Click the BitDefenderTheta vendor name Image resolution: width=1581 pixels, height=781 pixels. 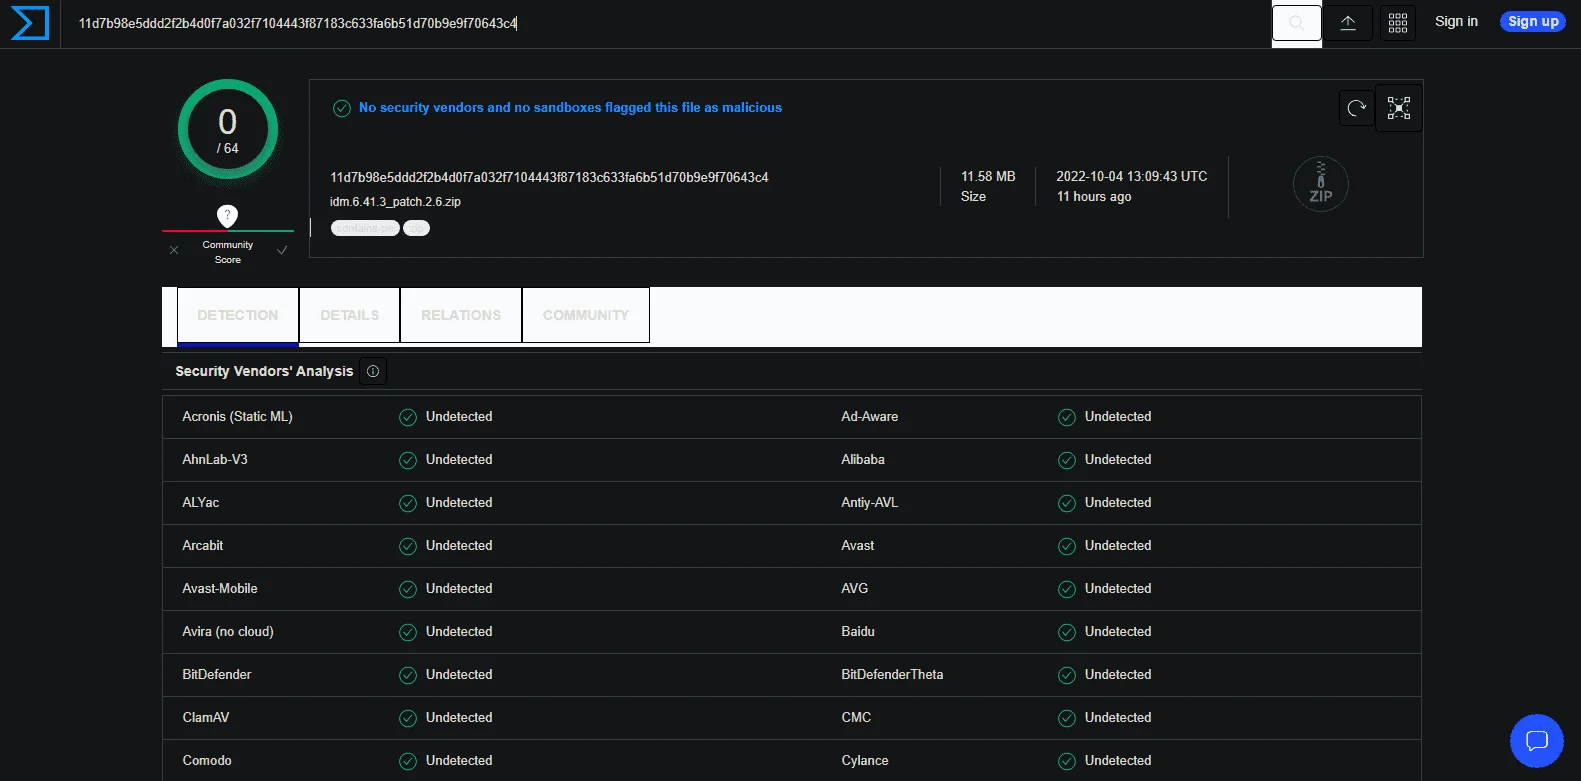[x=892, y=675]
